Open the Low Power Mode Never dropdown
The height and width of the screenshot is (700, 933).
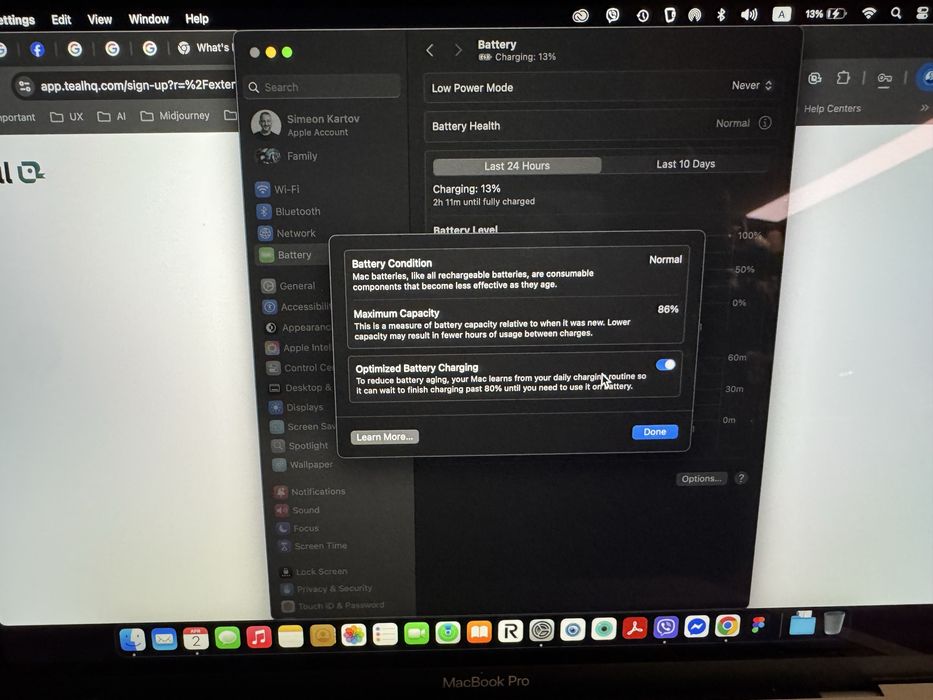tap(752, 86)
